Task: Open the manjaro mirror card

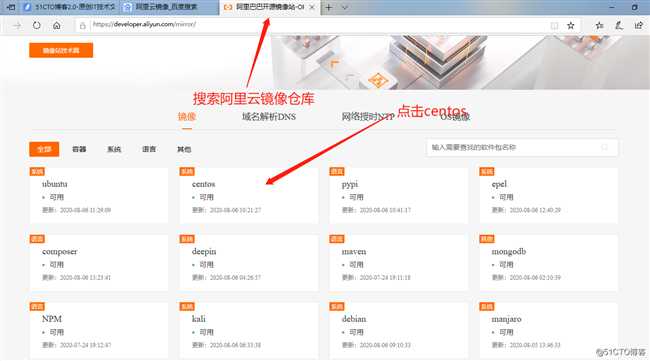Action: (548, 330)
